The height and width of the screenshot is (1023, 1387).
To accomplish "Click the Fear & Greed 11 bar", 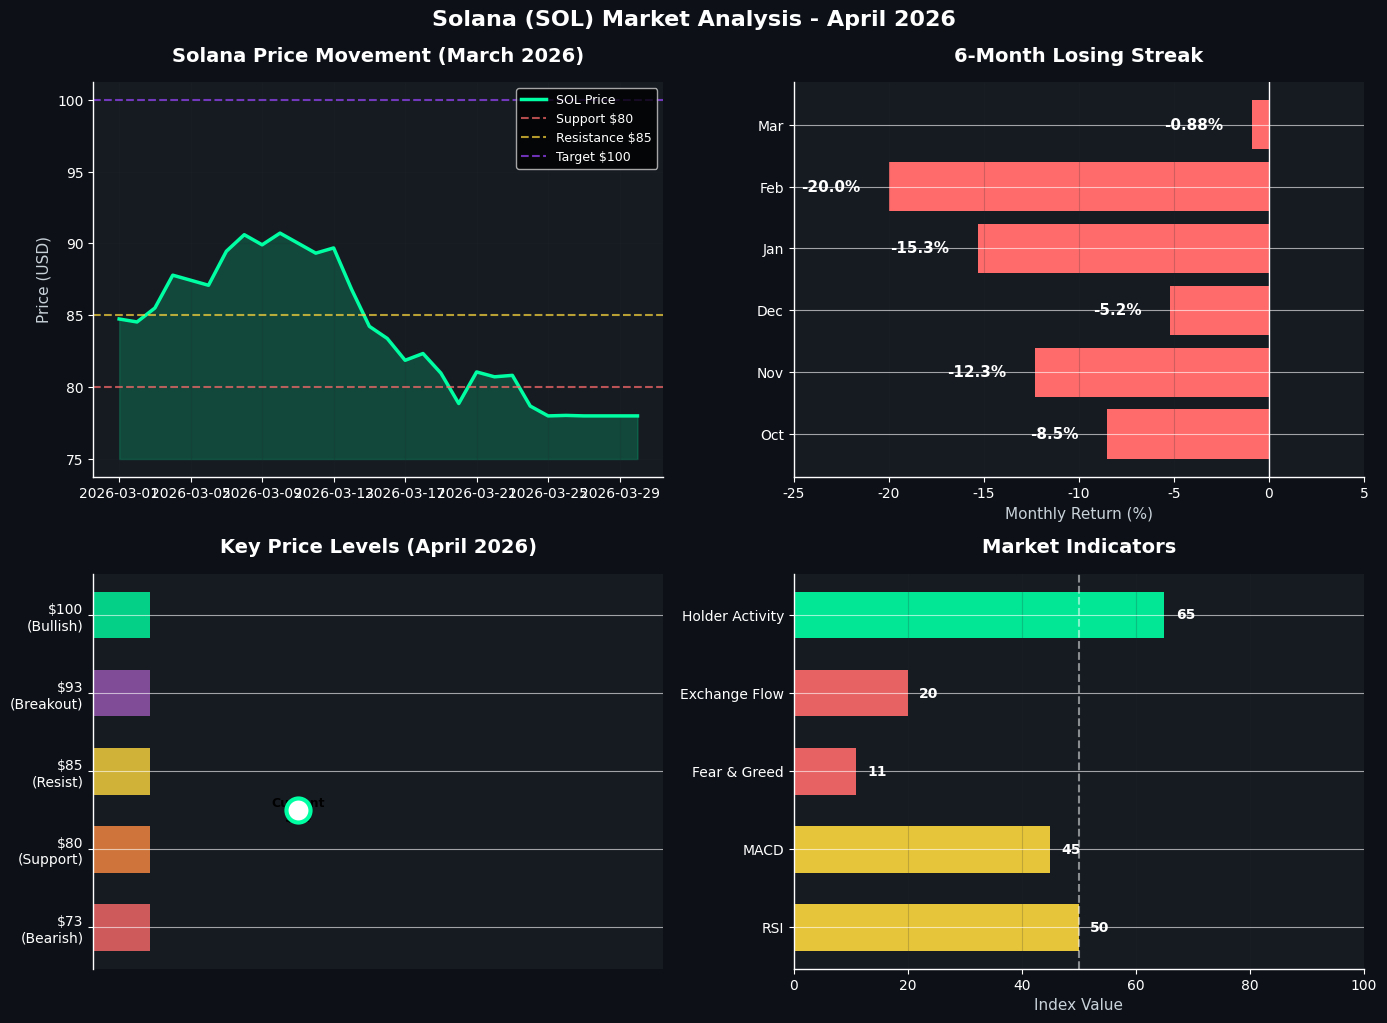I will [x=825, y=771].
